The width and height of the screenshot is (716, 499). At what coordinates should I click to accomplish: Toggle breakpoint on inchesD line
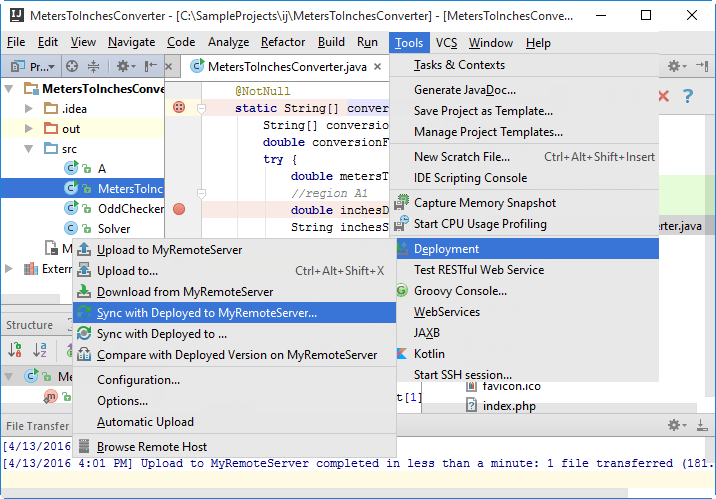click(x=179, y=209)
